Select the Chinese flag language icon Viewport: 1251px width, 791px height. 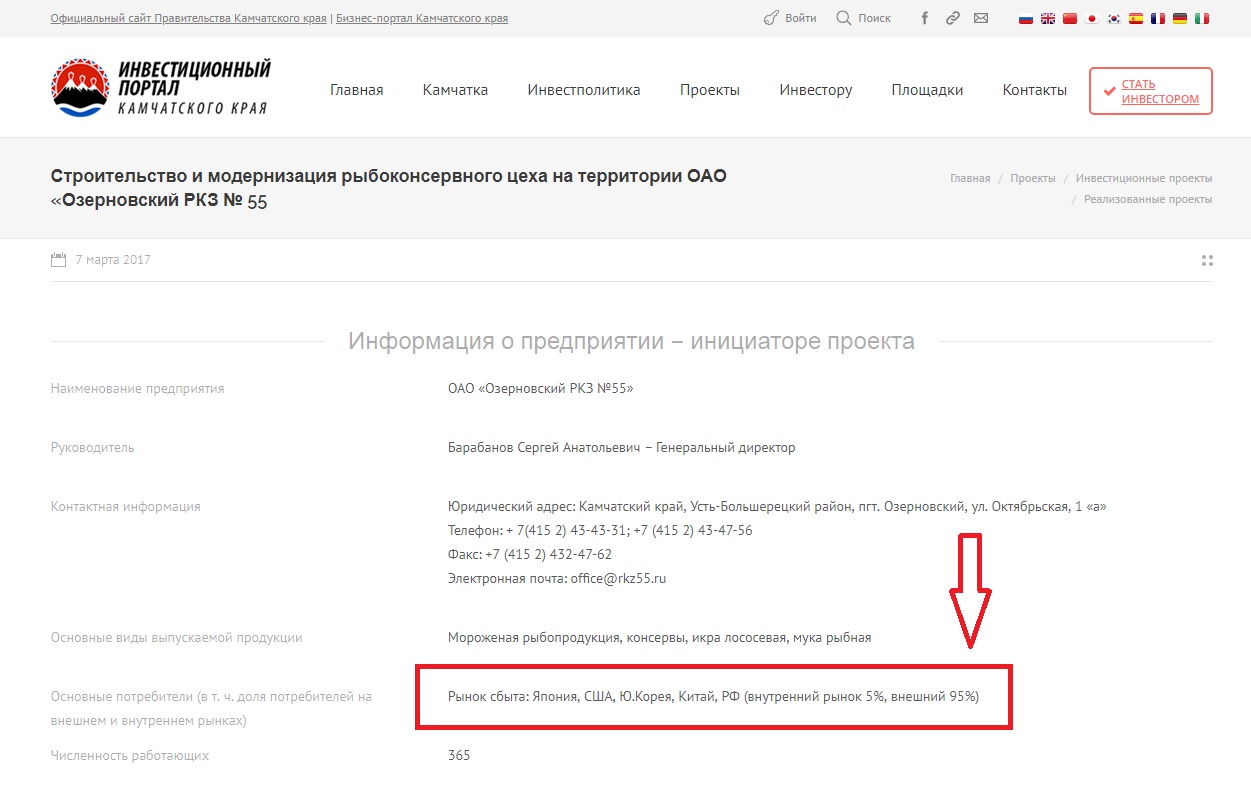click(1070, 18)
